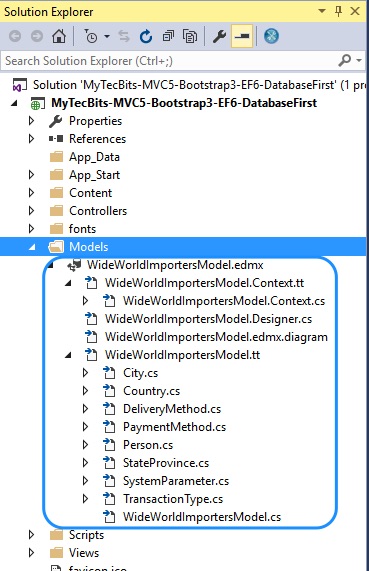Expand the Scripts folder
Screen dimensions: 369x571
(x=31, y=535)
